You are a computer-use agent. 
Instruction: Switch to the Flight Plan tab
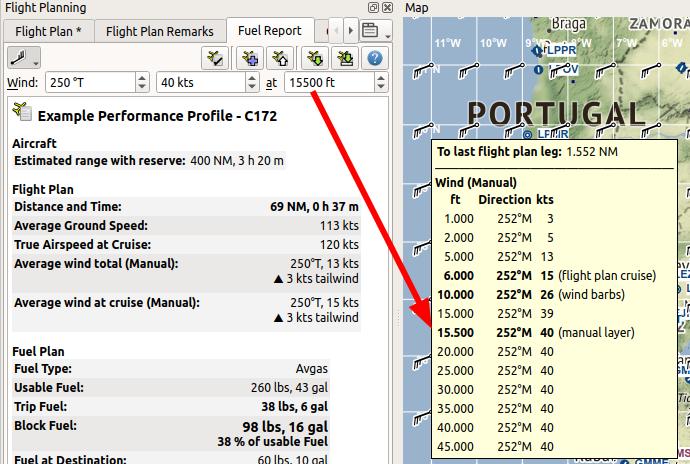[x=48, y=31]
